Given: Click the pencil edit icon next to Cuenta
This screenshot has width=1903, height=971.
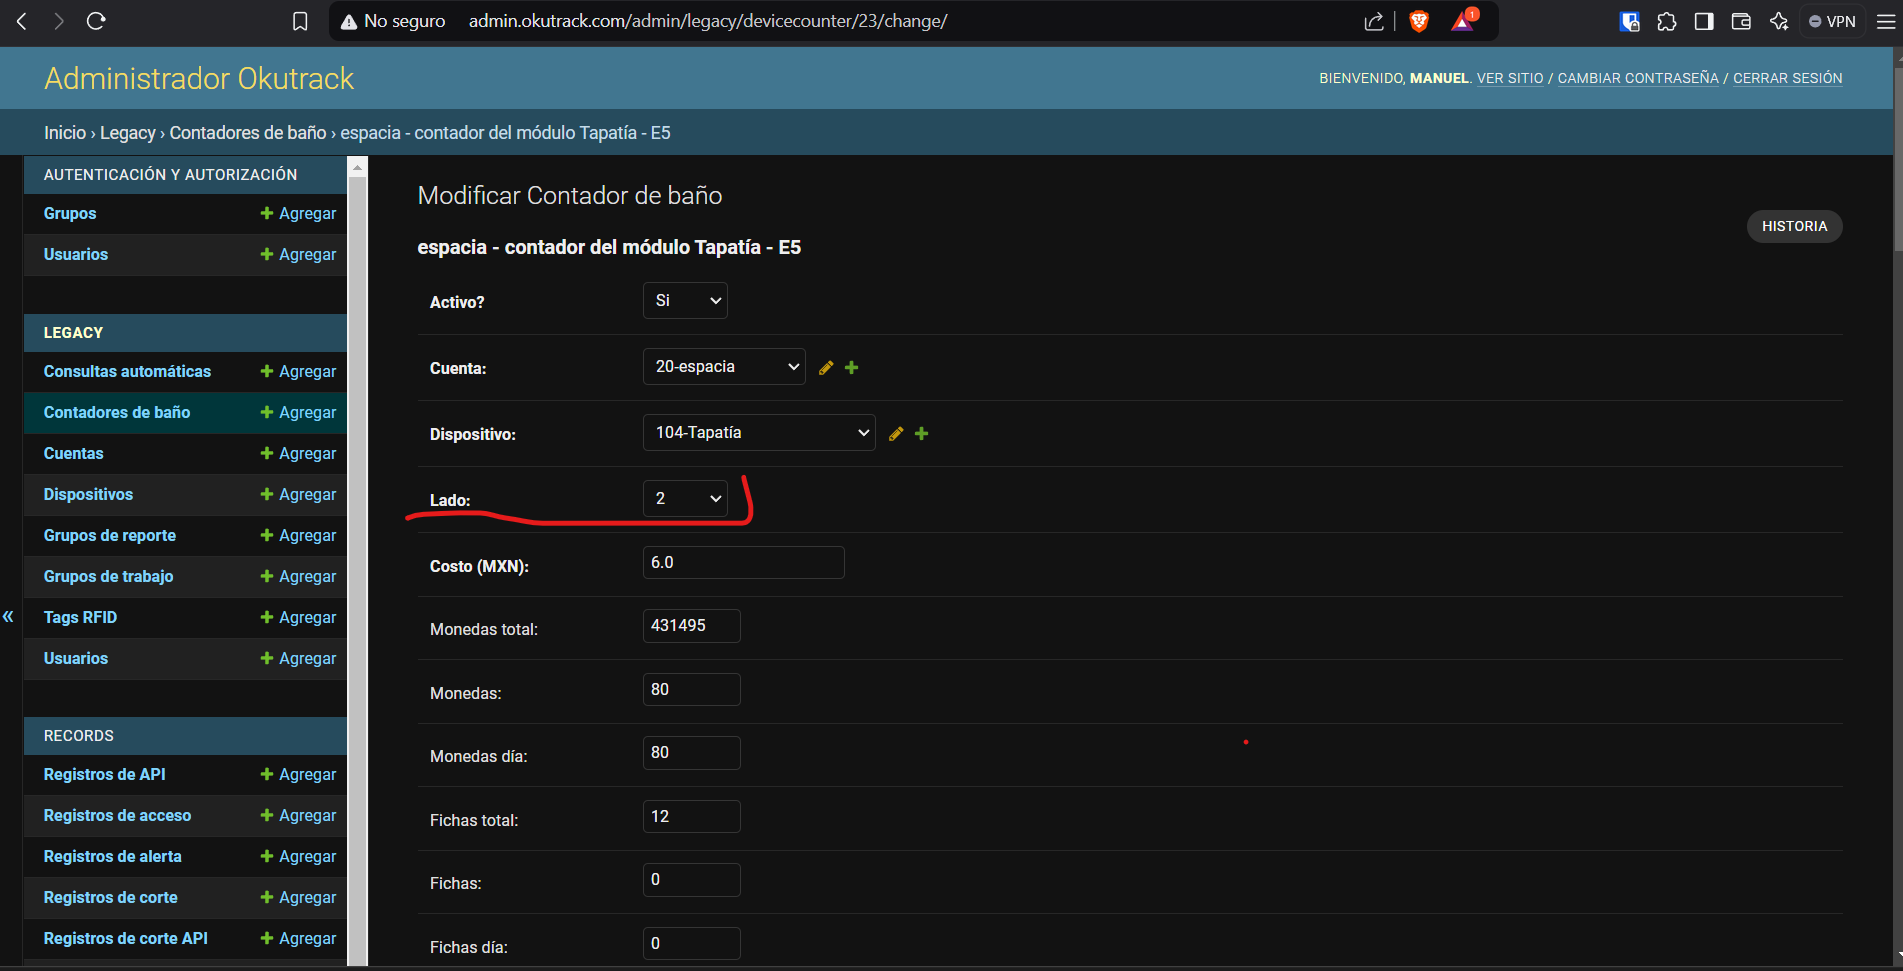Looking at the screenshot, I should 826,368.
